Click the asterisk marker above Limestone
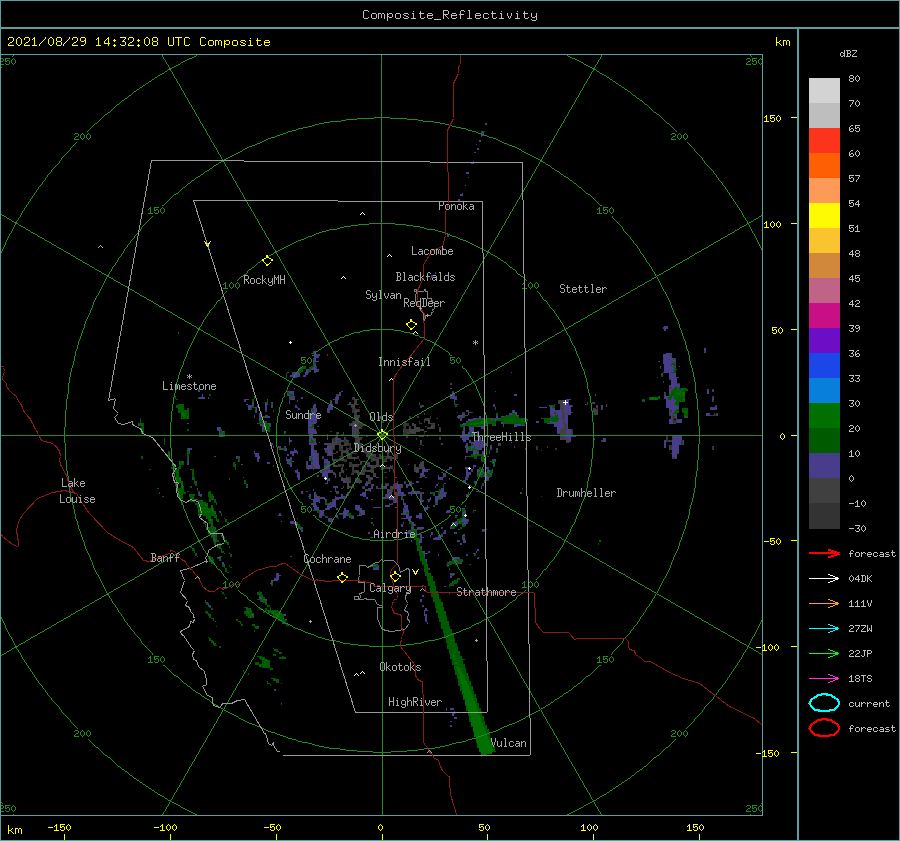 189,377
